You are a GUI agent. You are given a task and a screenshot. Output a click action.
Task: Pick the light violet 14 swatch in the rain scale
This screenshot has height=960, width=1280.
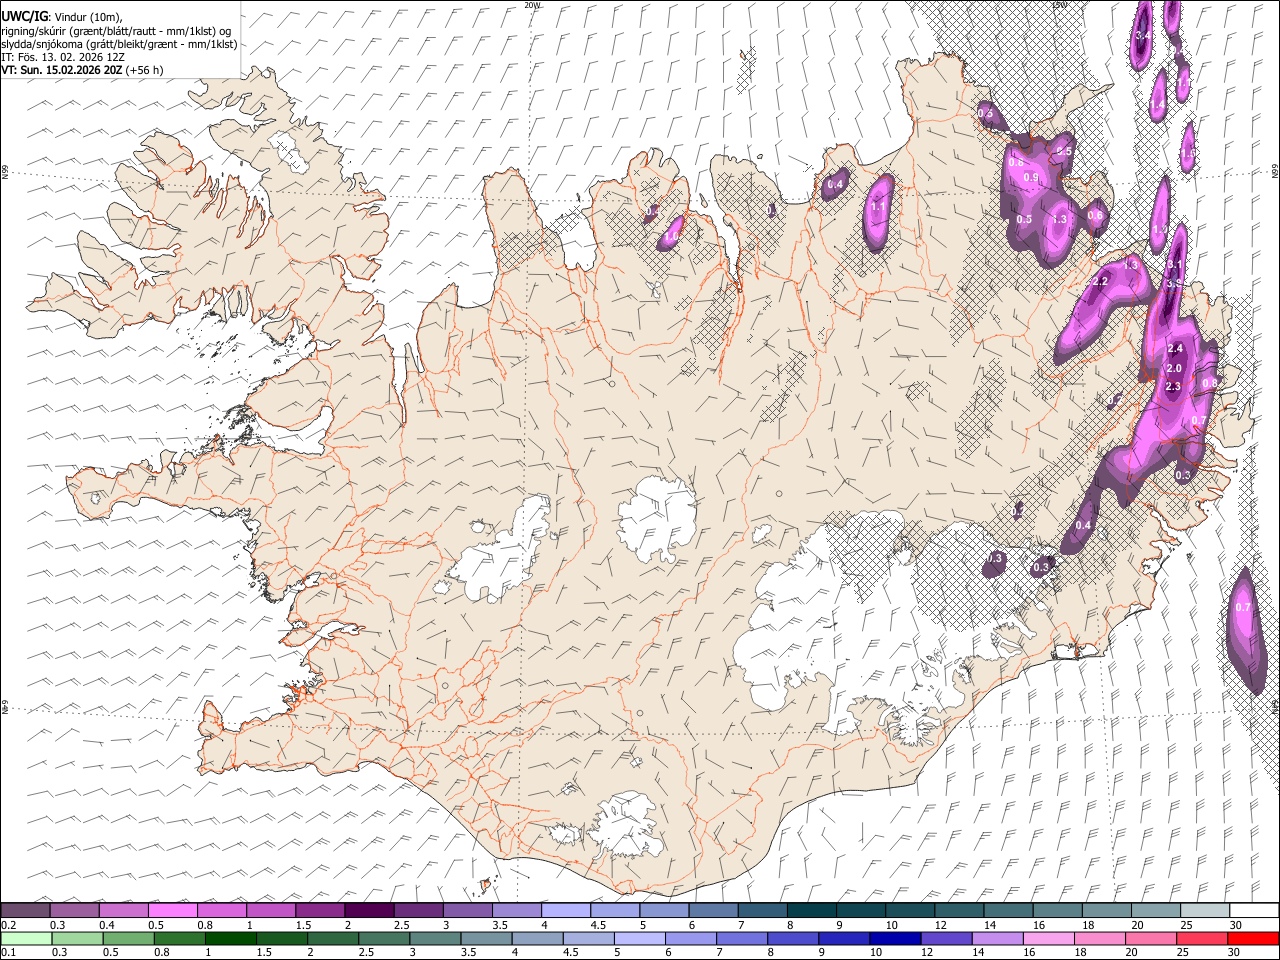pyautogui.click(x=997, y=939)
